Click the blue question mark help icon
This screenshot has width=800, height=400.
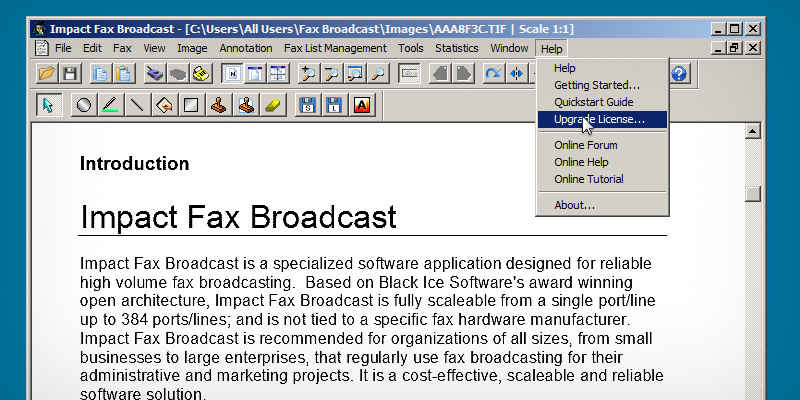click(x=680, y=73)
